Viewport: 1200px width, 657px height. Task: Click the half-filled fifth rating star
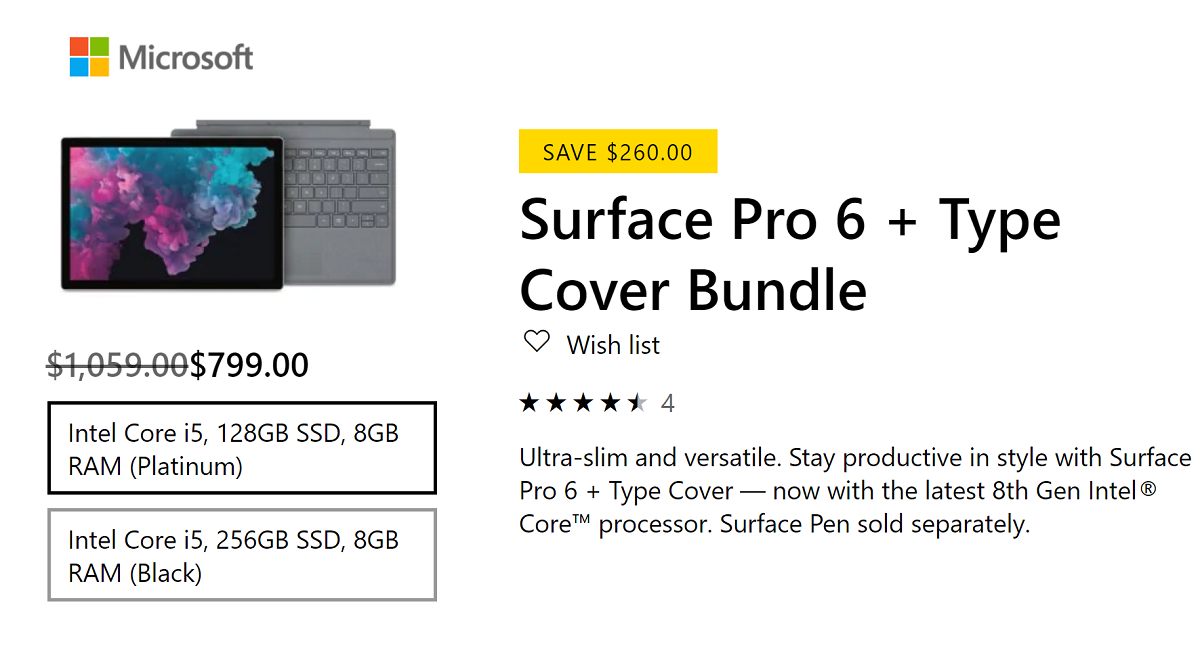638,403
